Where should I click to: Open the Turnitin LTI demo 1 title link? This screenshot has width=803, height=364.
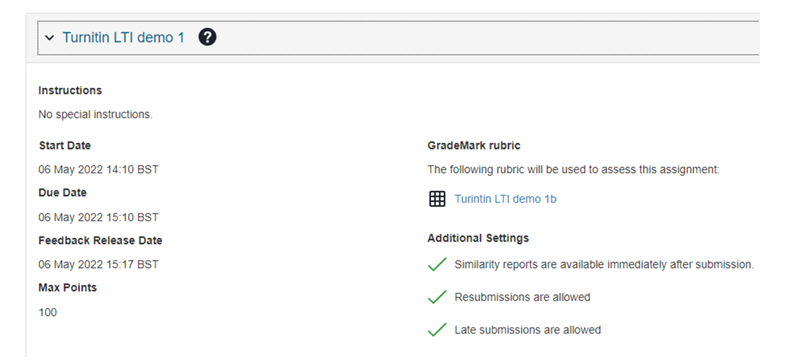point(123,37)
